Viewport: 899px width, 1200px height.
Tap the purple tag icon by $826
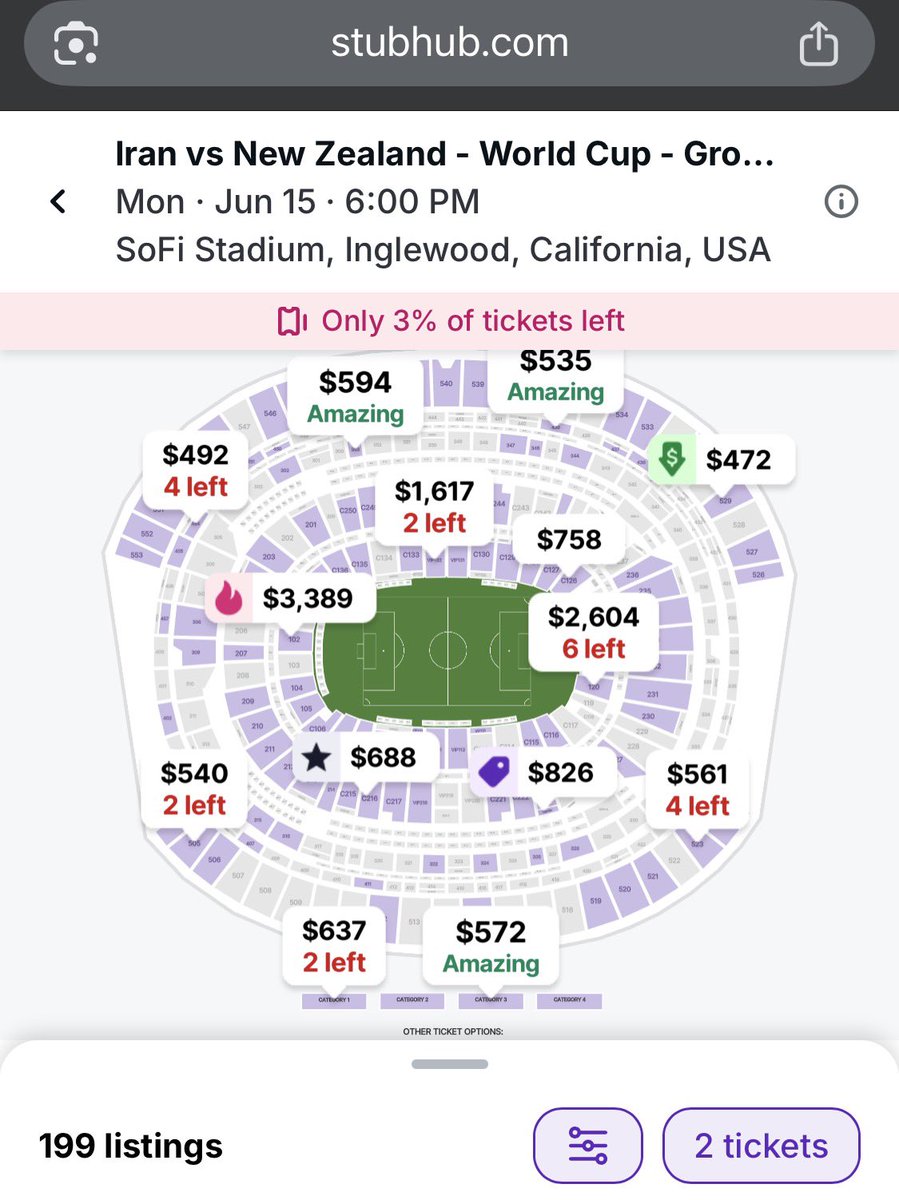pyautogui.click(x=494, y=773)
